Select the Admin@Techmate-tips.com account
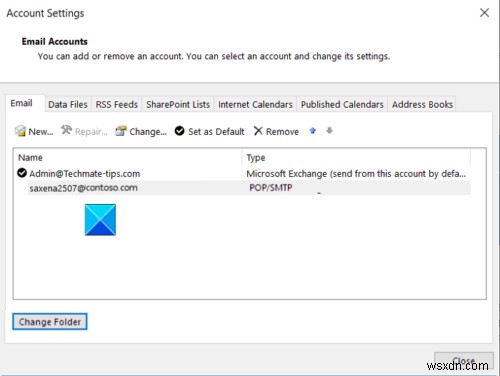 point(84,174)
